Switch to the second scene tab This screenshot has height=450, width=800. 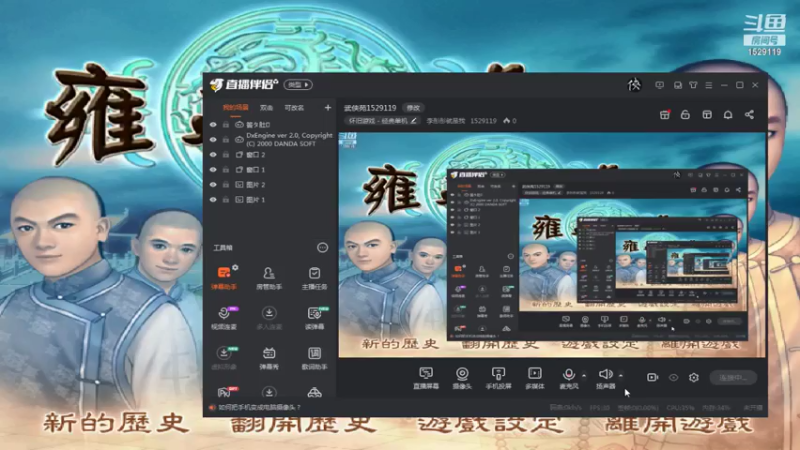(266, 108)
